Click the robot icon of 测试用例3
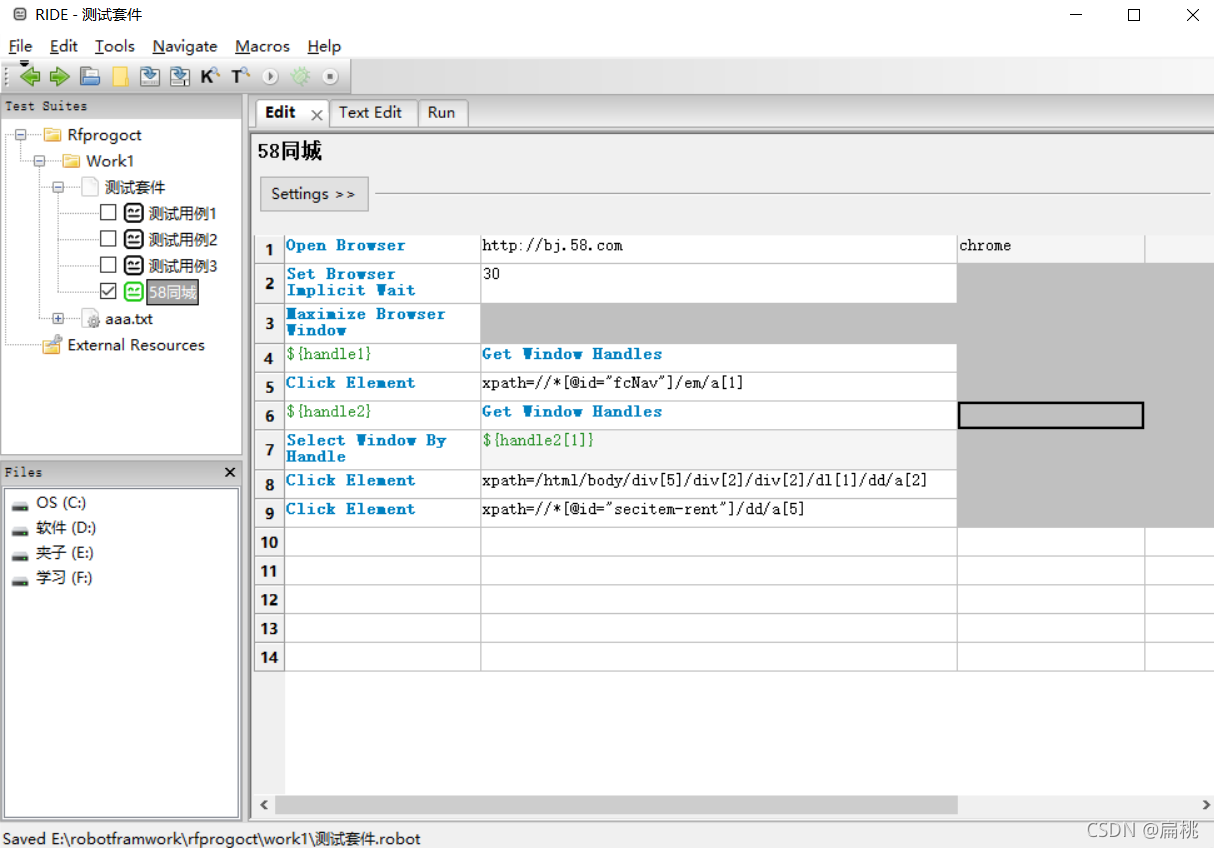The height and width of the screenshot is (848, 1214). coord(134,265)
